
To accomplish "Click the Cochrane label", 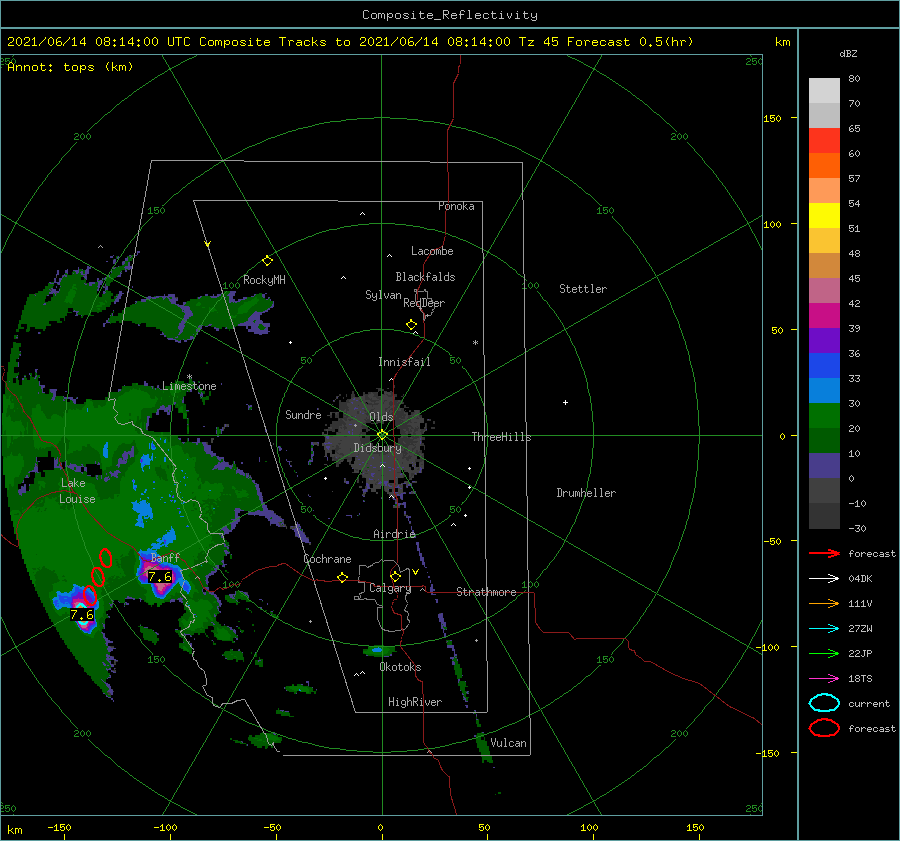I will pos(327,559).
